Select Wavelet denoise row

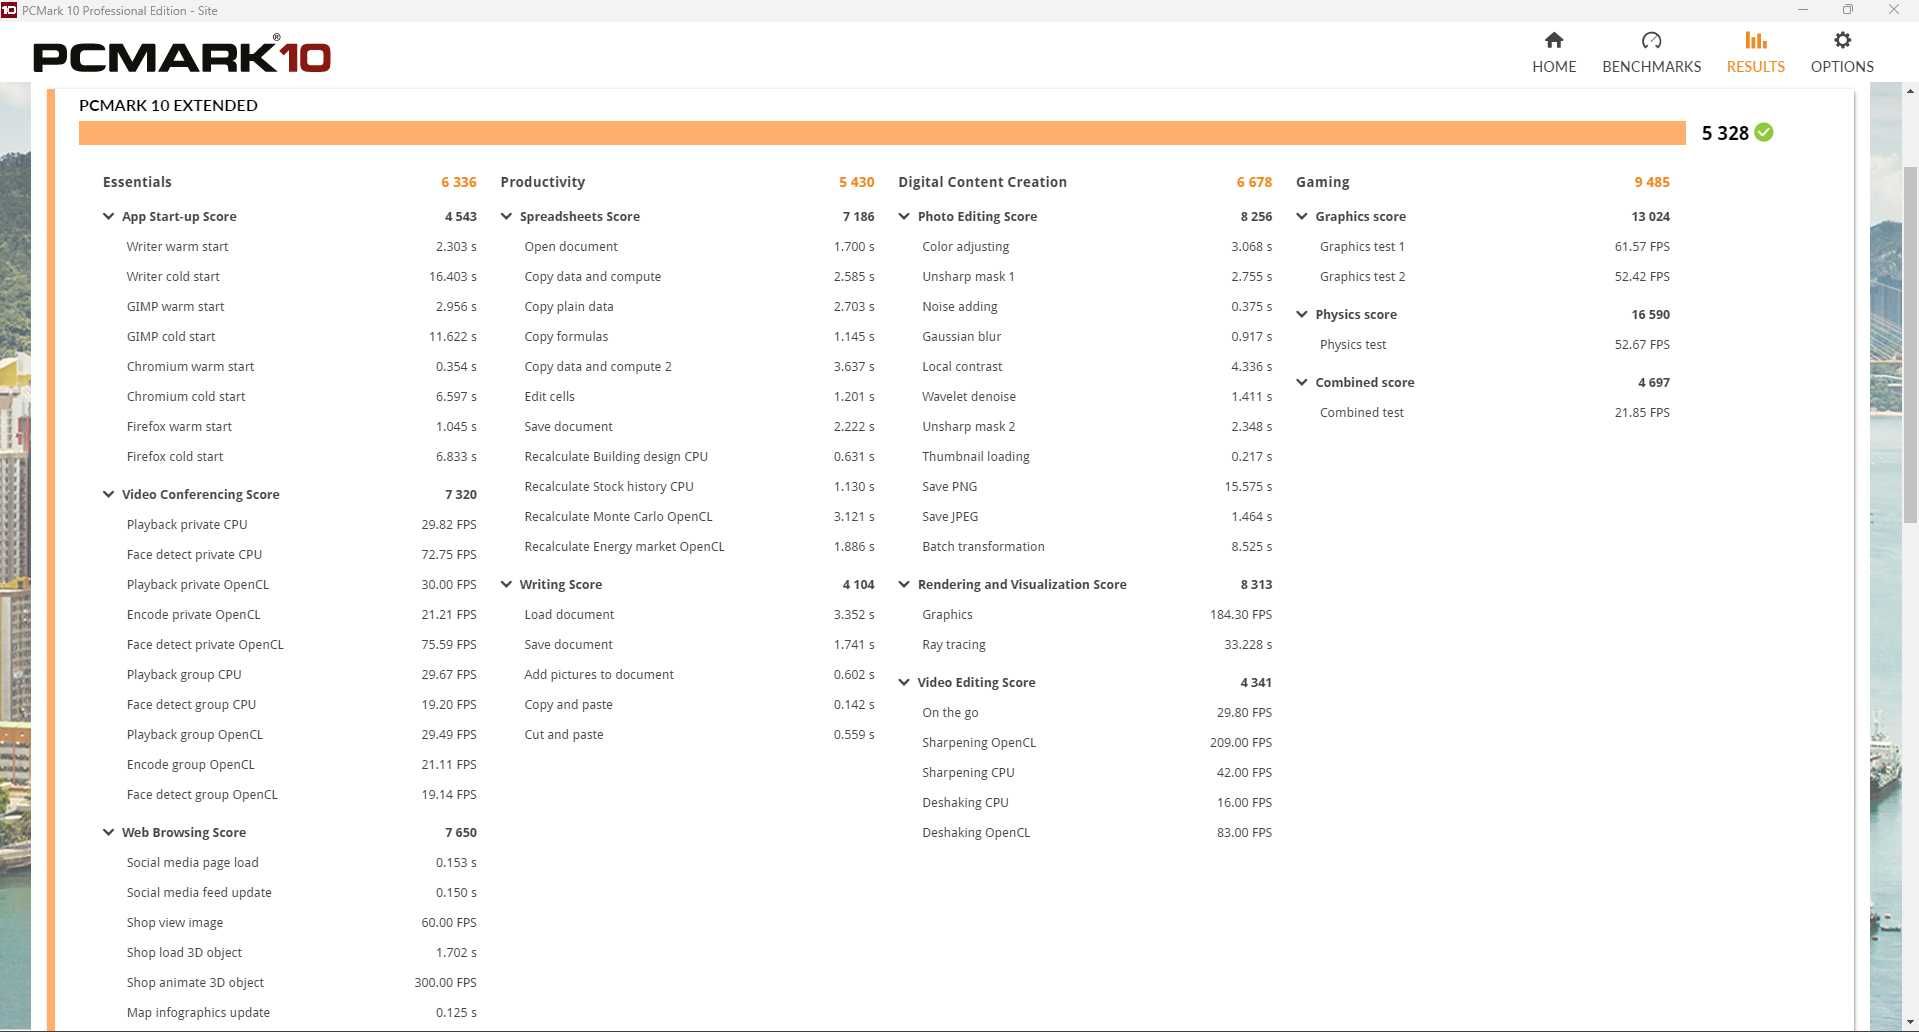[x=1097, y=396]
